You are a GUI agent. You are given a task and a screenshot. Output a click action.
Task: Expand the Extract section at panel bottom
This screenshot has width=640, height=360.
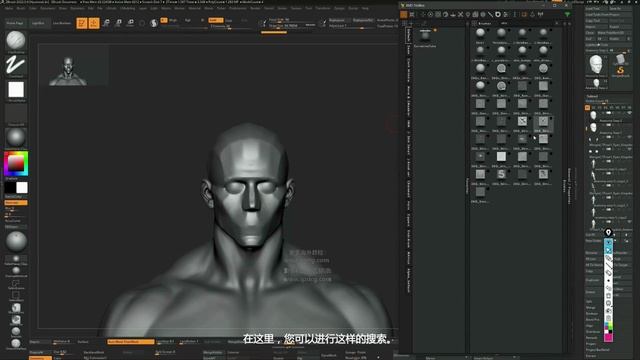point(591,356)
